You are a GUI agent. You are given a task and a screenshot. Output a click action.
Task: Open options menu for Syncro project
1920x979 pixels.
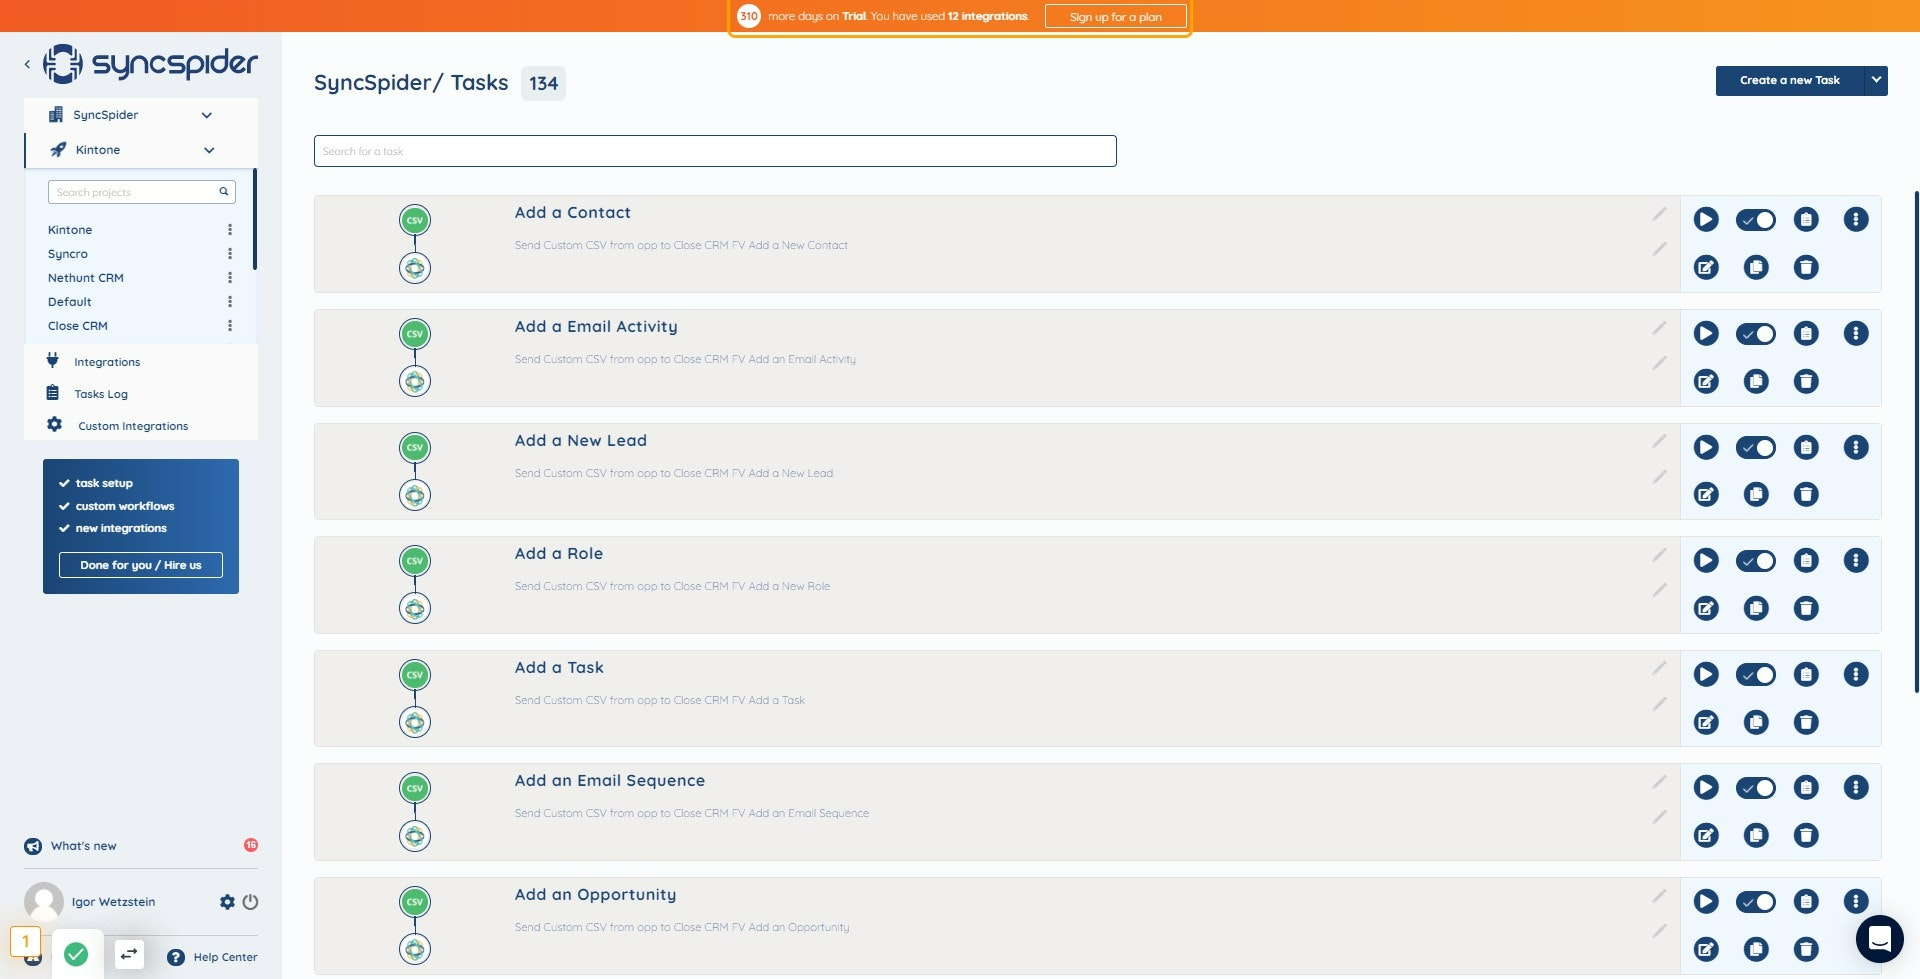coord(230,254)
